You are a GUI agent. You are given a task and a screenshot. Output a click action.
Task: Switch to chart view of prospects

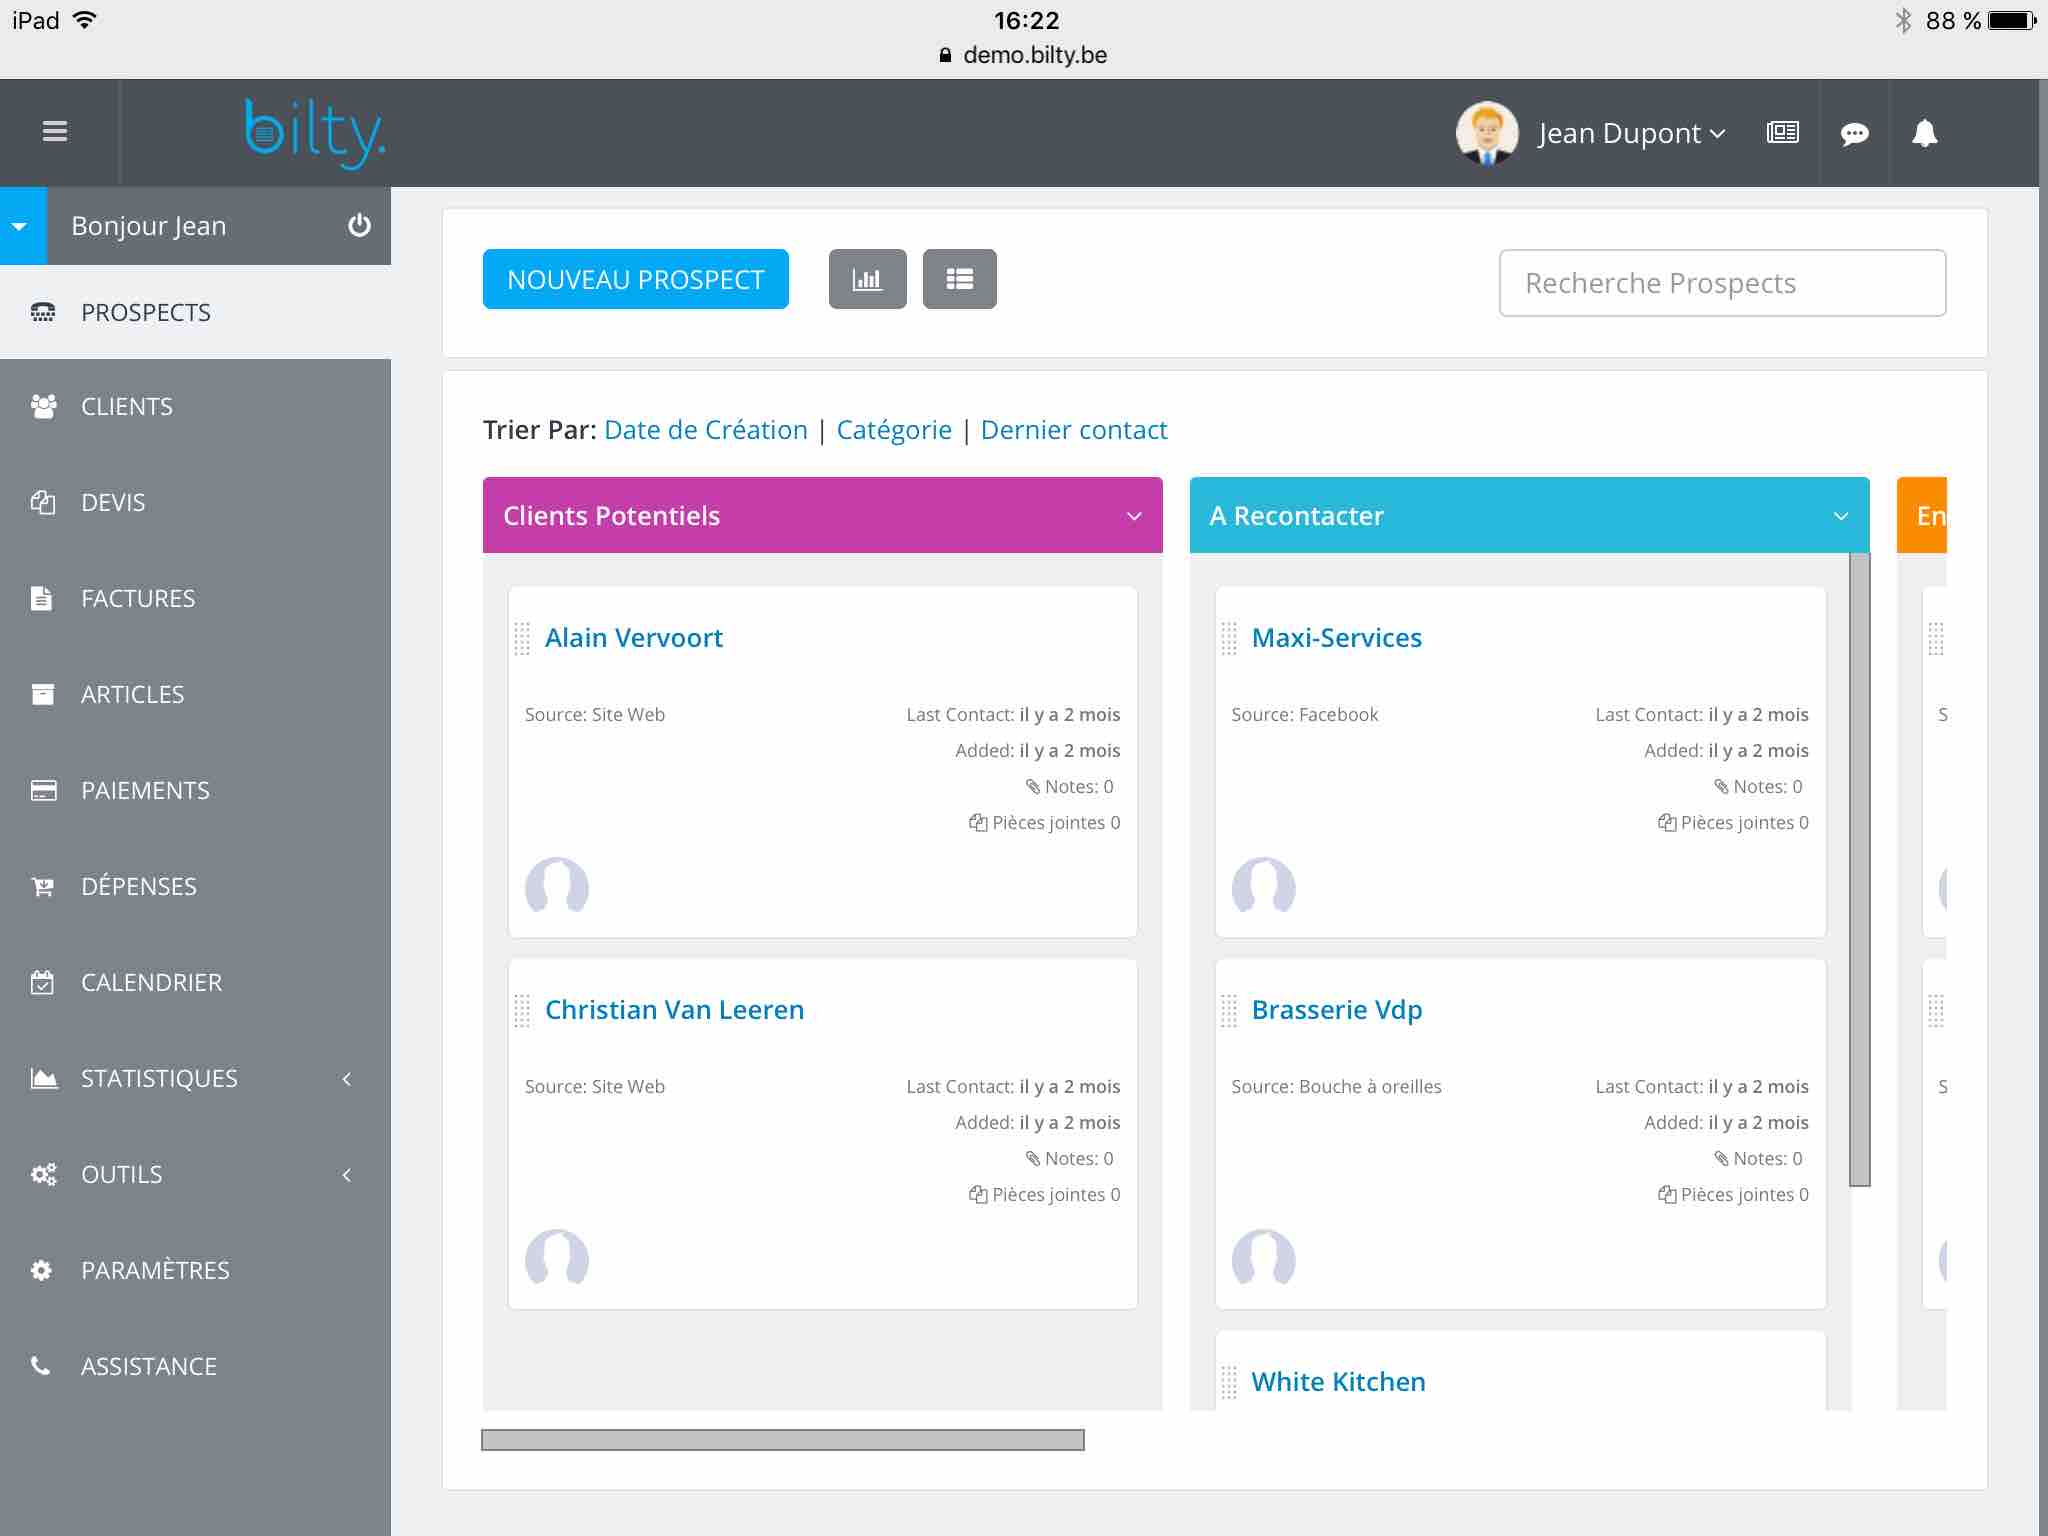[866, 279]
